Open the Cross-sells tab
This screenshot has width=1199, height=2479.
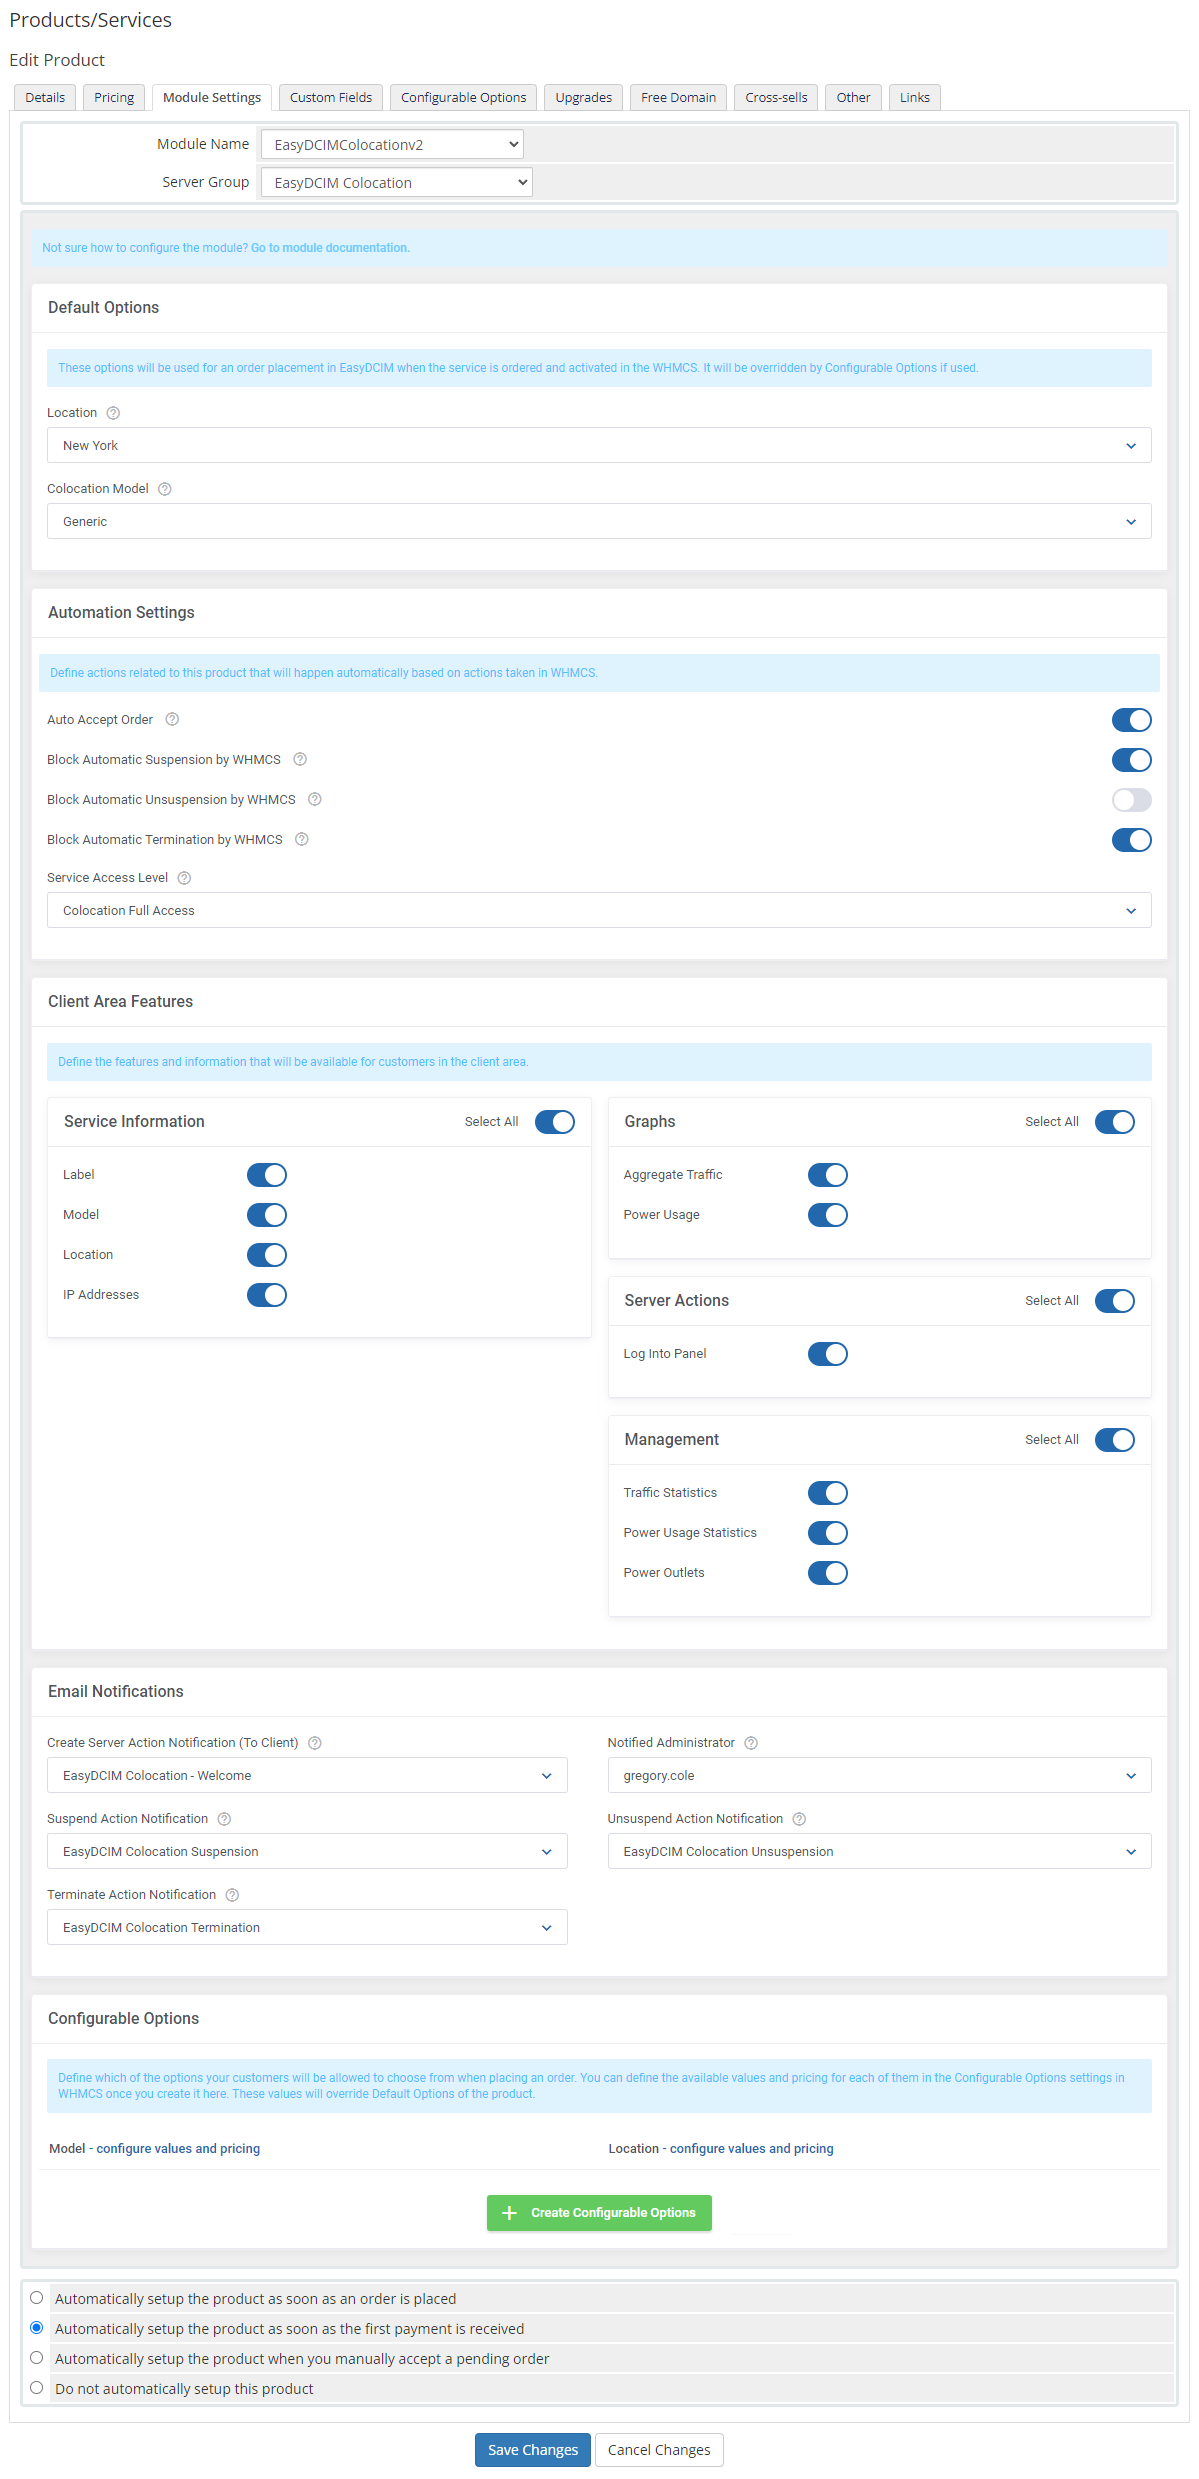tap(776, 98)
